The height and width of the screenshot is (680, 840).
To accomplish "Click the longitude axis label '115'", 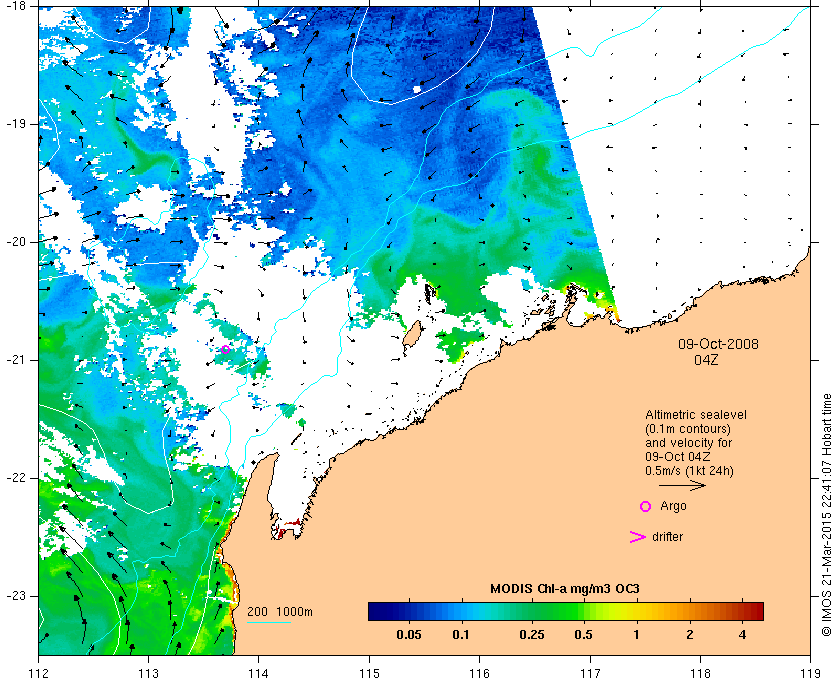I will pyautogui.click(x=369, y=672).
